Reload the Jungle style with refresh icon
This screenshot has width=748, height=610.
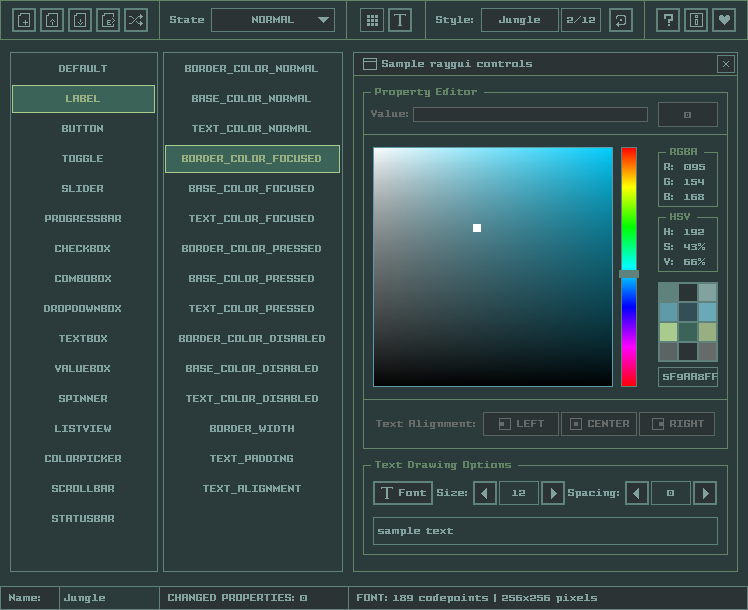[x=621, y=19]
